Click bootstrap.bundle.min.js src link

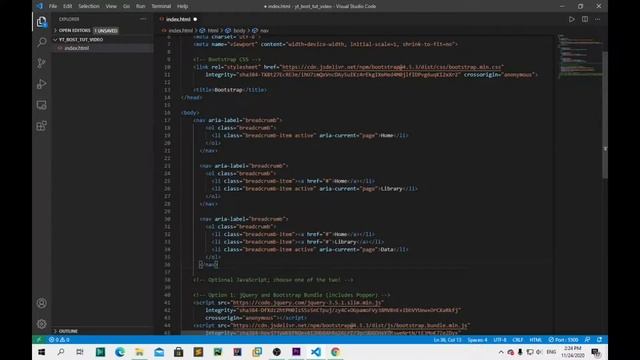tap(350, 325)
